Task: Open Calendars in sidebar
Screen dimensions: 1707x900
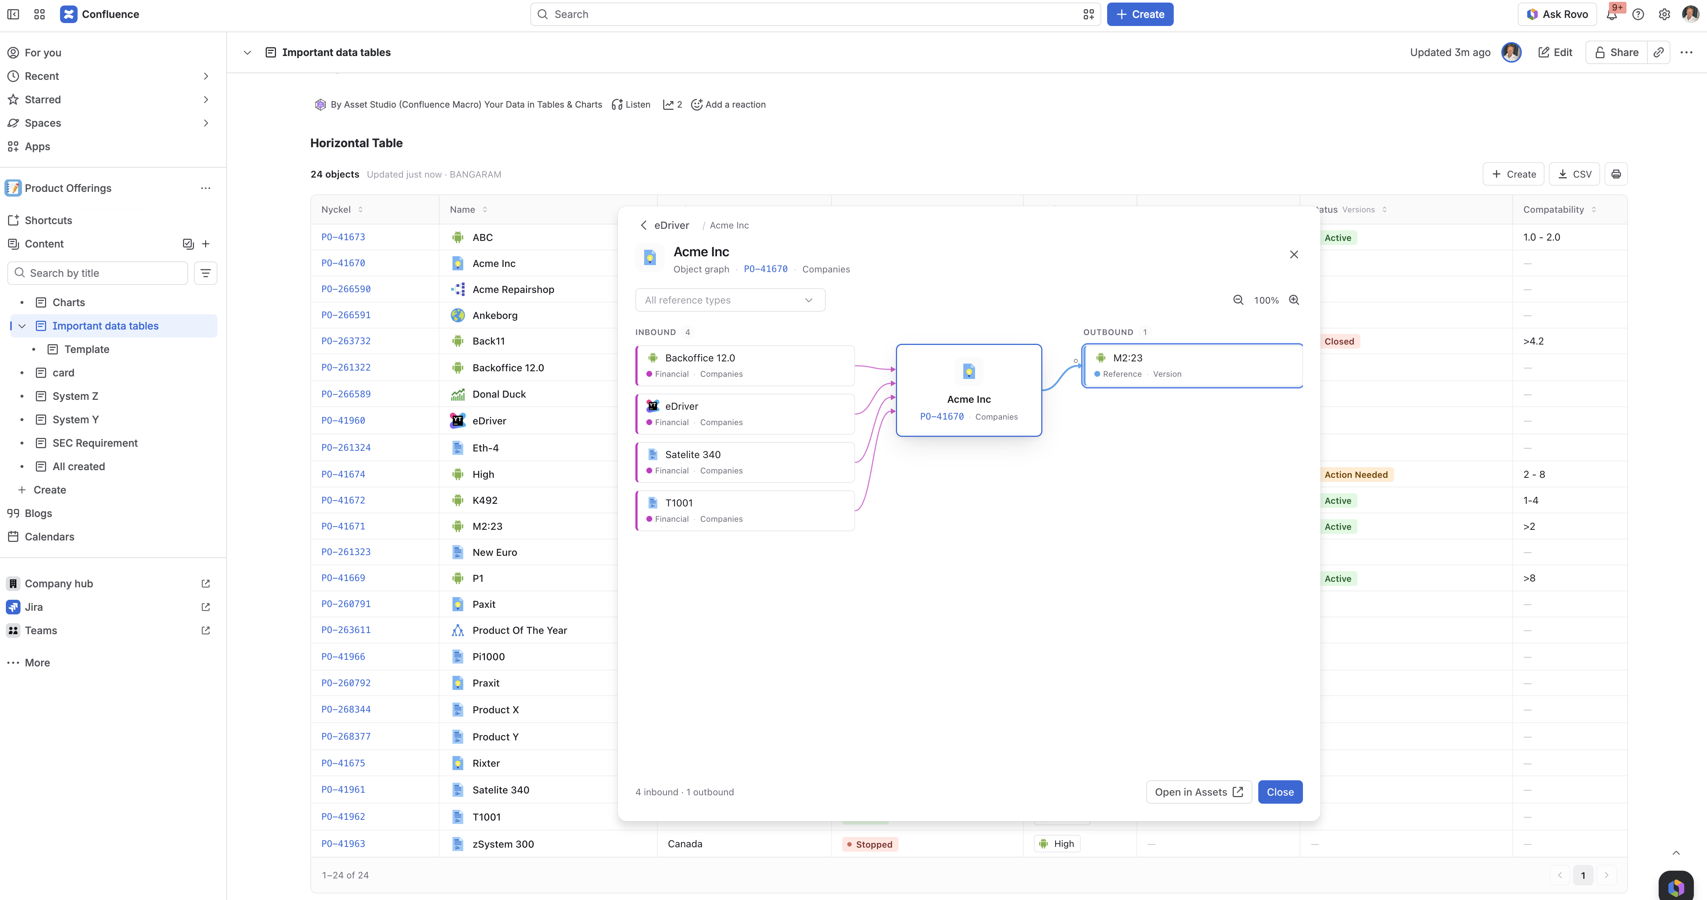Action: [49, 537]
